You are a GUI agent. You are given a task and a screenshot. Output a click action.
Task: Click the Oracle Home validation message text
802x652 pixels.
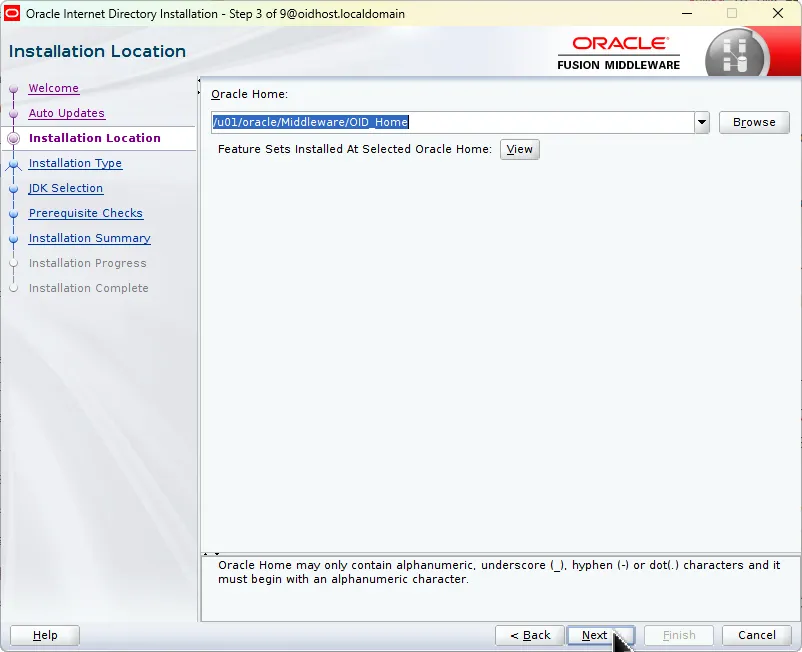pyautogui.click(x=499, y=572)
